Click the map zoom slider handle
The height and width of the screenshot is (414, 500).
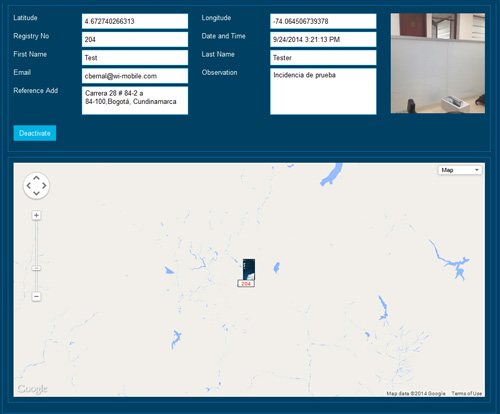pos(36,268)
